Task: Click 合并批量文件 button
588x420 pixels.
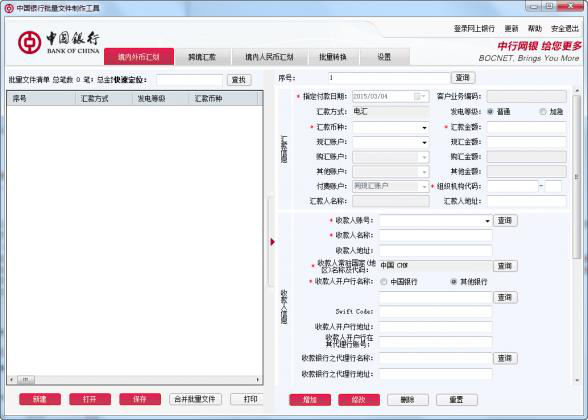Action: click(195, 399)
